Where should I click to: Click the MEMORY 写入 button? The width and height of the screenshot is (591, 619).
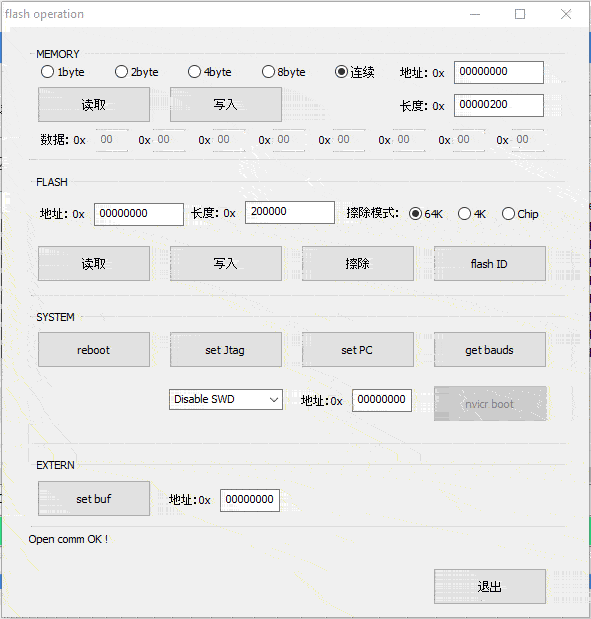(x=226, y=105)
